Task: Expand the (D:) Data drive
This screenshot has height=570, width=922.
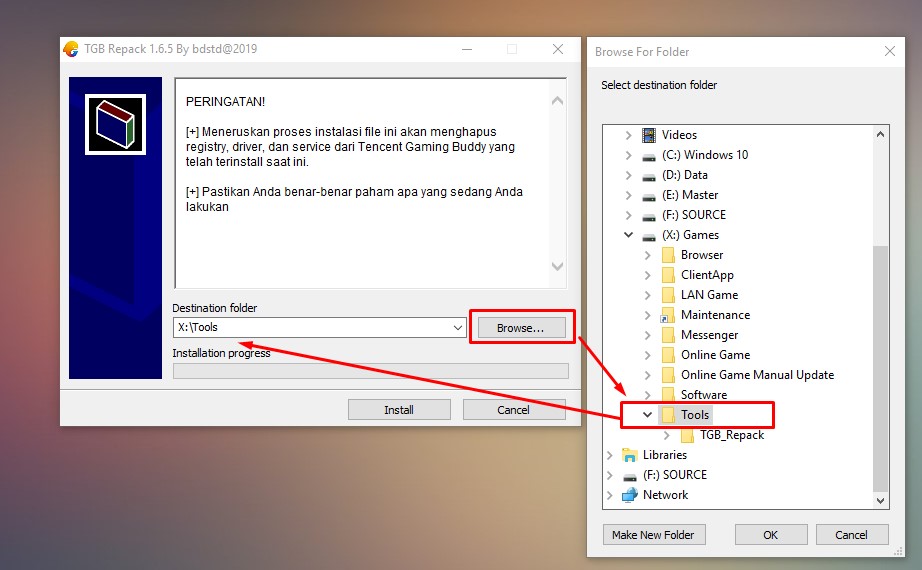Action: pos(629,175)
